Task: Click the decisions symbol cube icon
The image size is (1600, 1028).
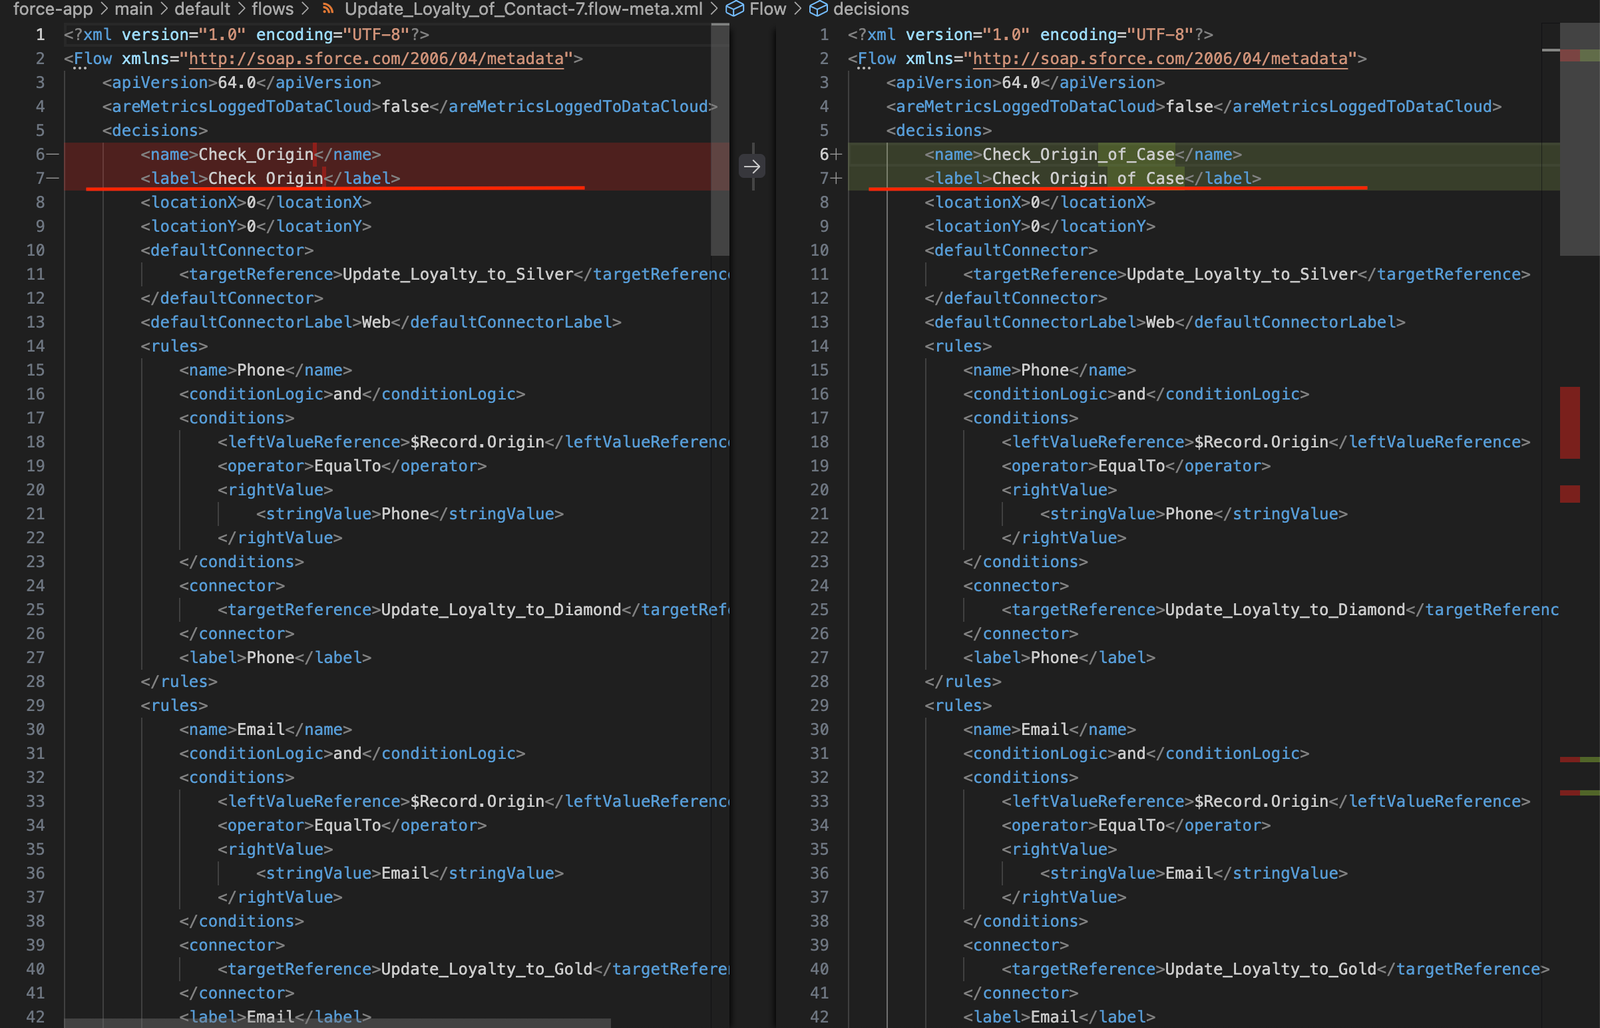Action: [819, 9]
